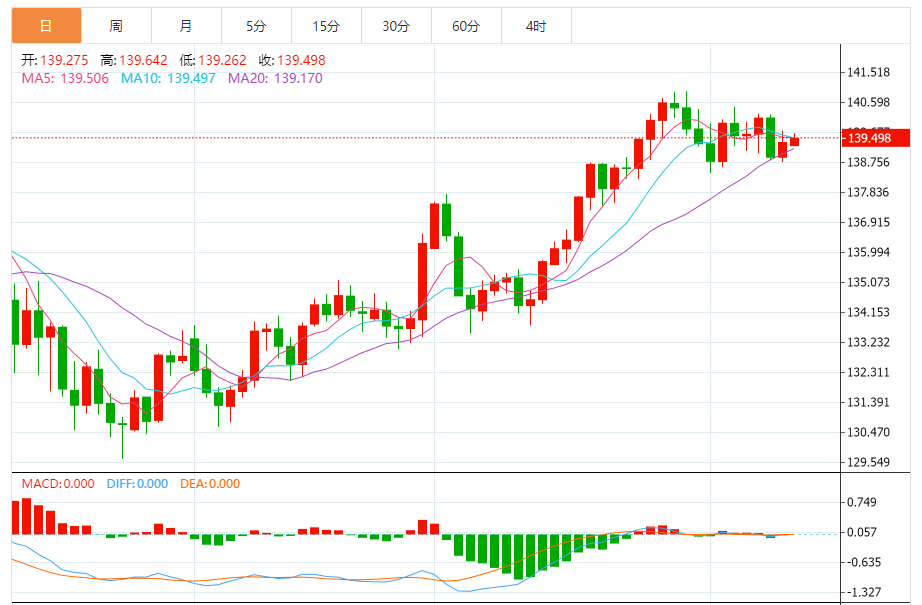Click the 131.391 price axis label
This screenshot has width=922, height=605.
868,402
